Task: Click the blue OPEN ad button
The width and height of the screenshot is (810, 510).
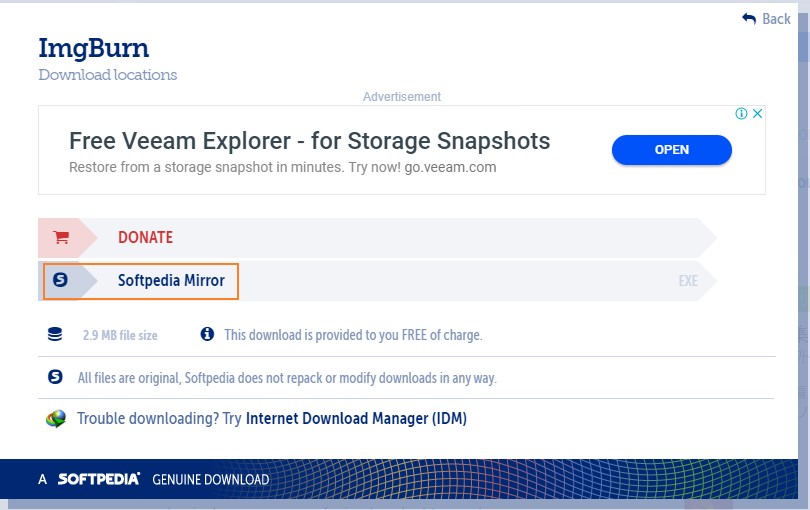Action: (672, 150)
